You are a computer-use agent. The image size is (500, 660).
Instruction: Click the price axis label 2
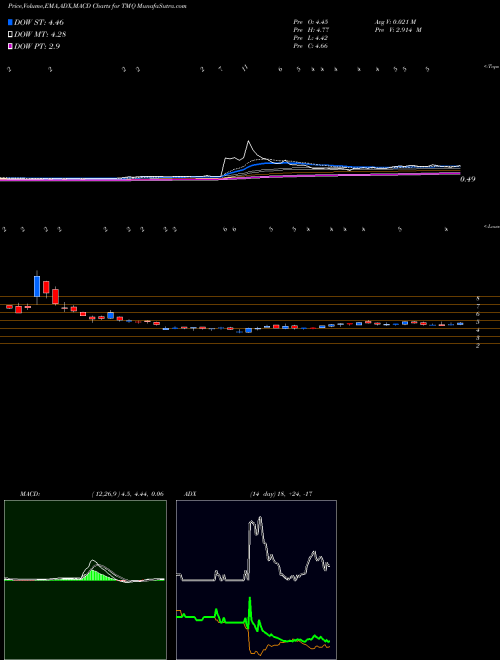[x=478, y=346]
